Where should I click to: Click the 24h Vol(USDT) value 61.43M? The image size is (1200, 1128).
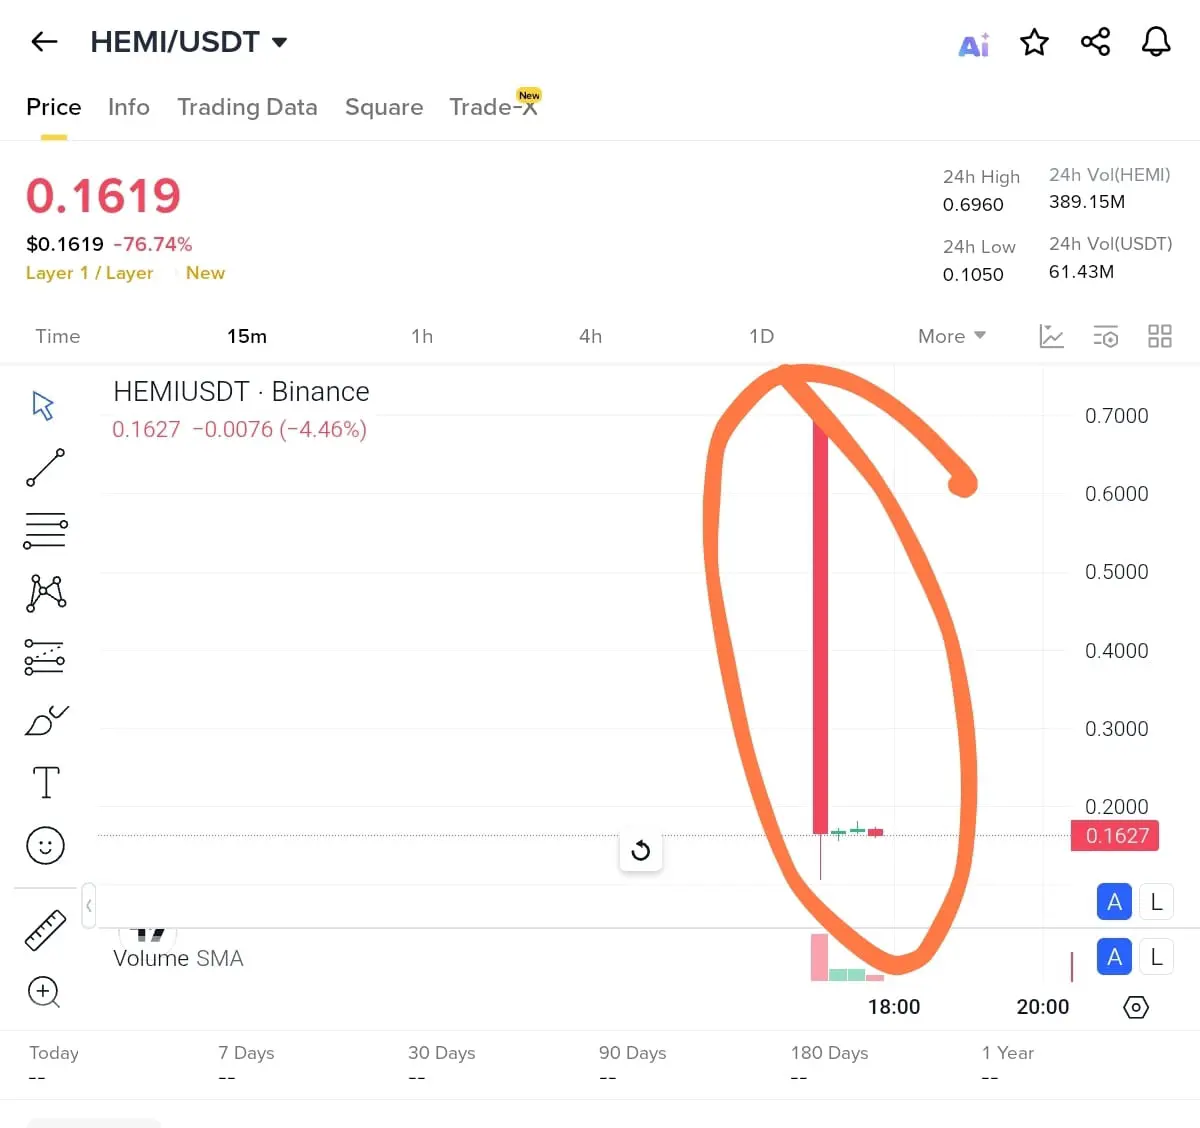tap(1081, 272)
